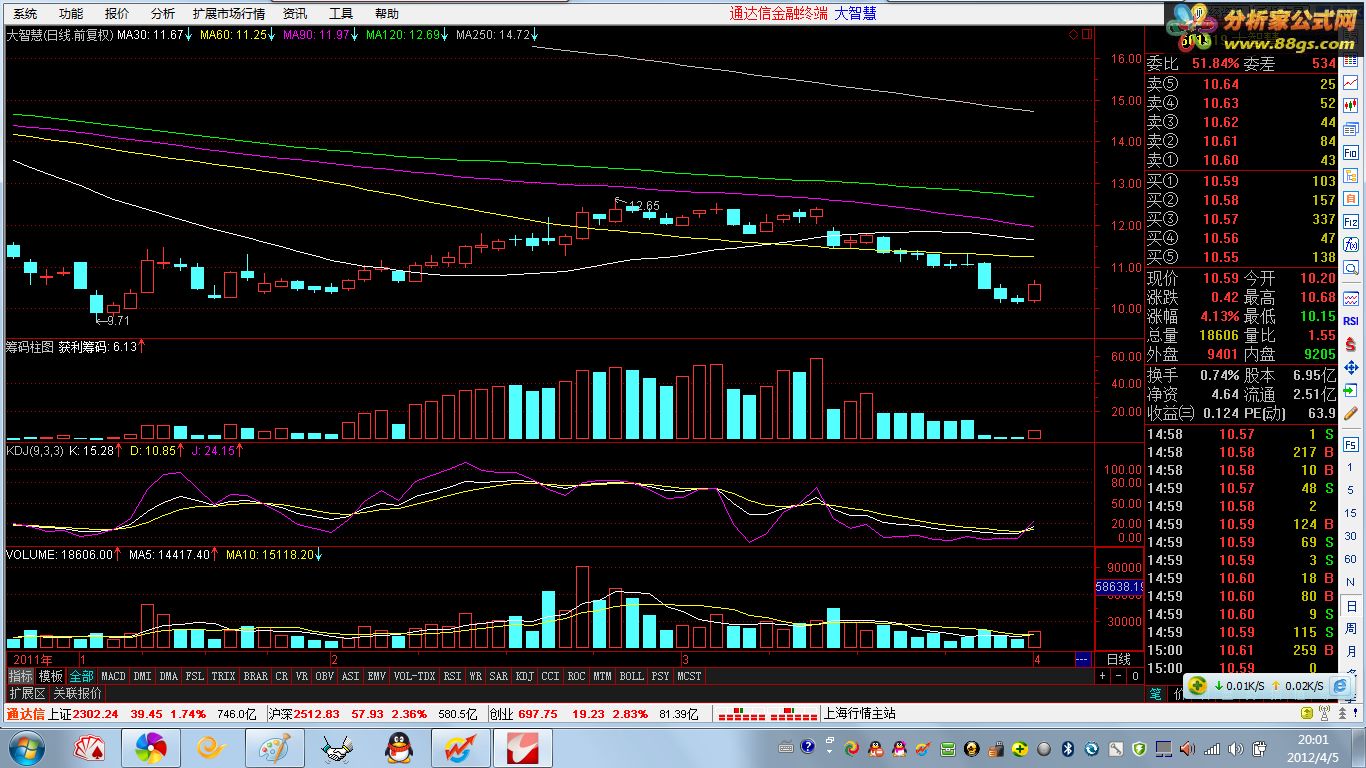Open the paint palette taskbar icon
Screen dimensions: 1366x768
click(274, 747)
